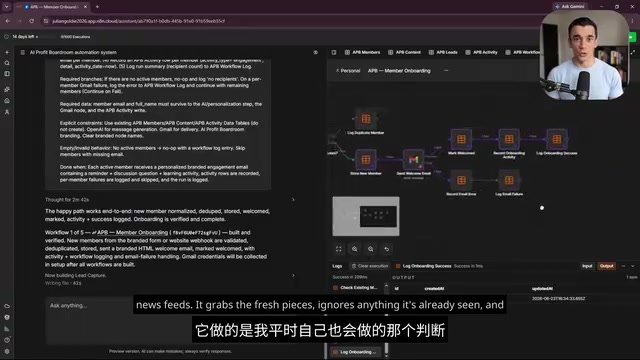Screen dimensions: 640x360
Task: Click the Clear execution button
Action: point(370,266)
